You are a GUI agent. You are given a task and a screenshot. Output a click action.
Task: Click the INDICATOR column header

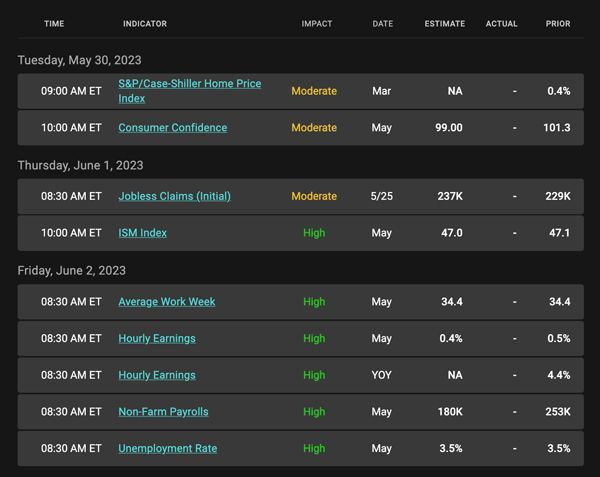(x=145, y=24)
